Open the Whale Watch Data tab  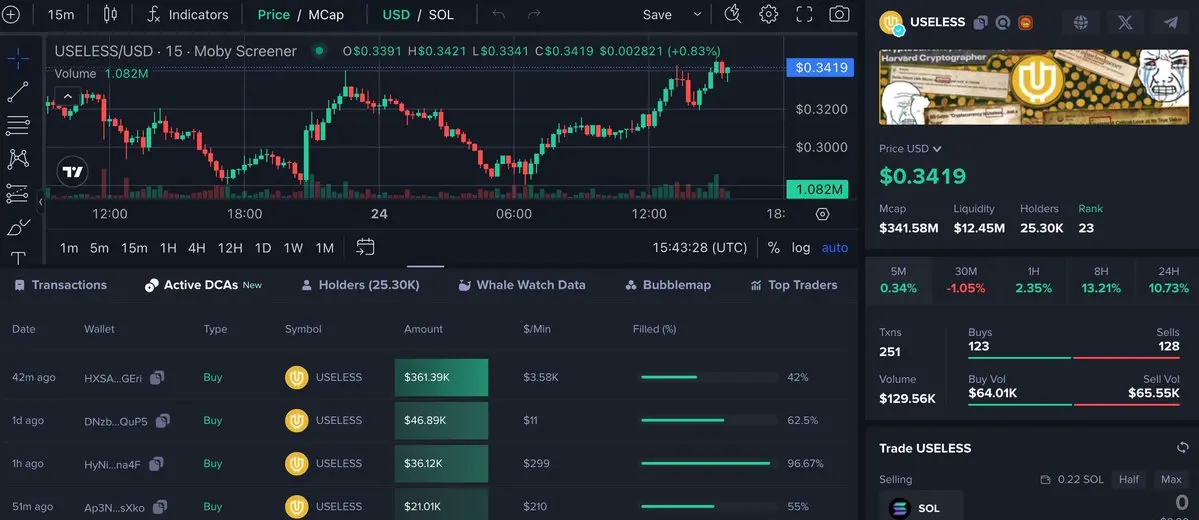522,284
